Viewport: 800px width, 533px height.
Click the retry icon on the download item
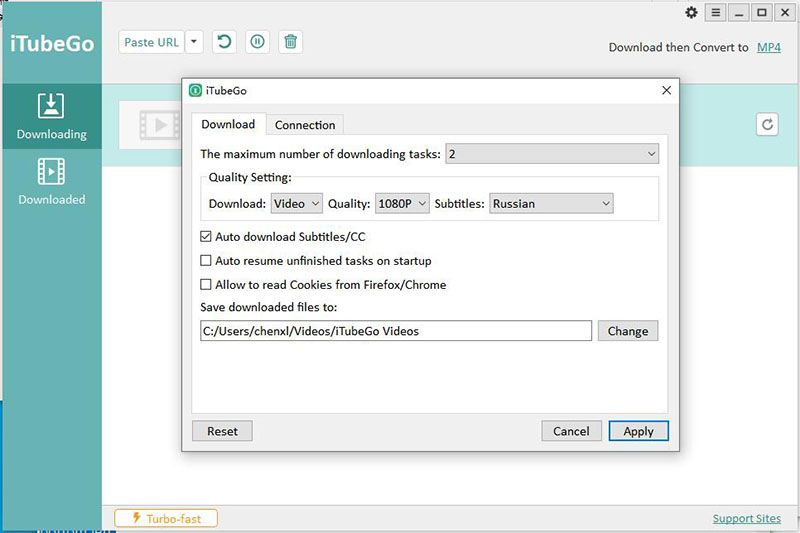767,124
